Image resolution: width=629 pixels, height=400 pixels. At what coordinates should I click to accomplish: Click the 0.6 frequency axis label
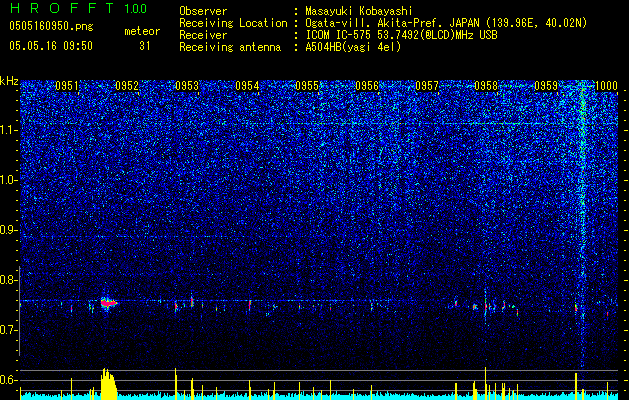coord(9,380)
